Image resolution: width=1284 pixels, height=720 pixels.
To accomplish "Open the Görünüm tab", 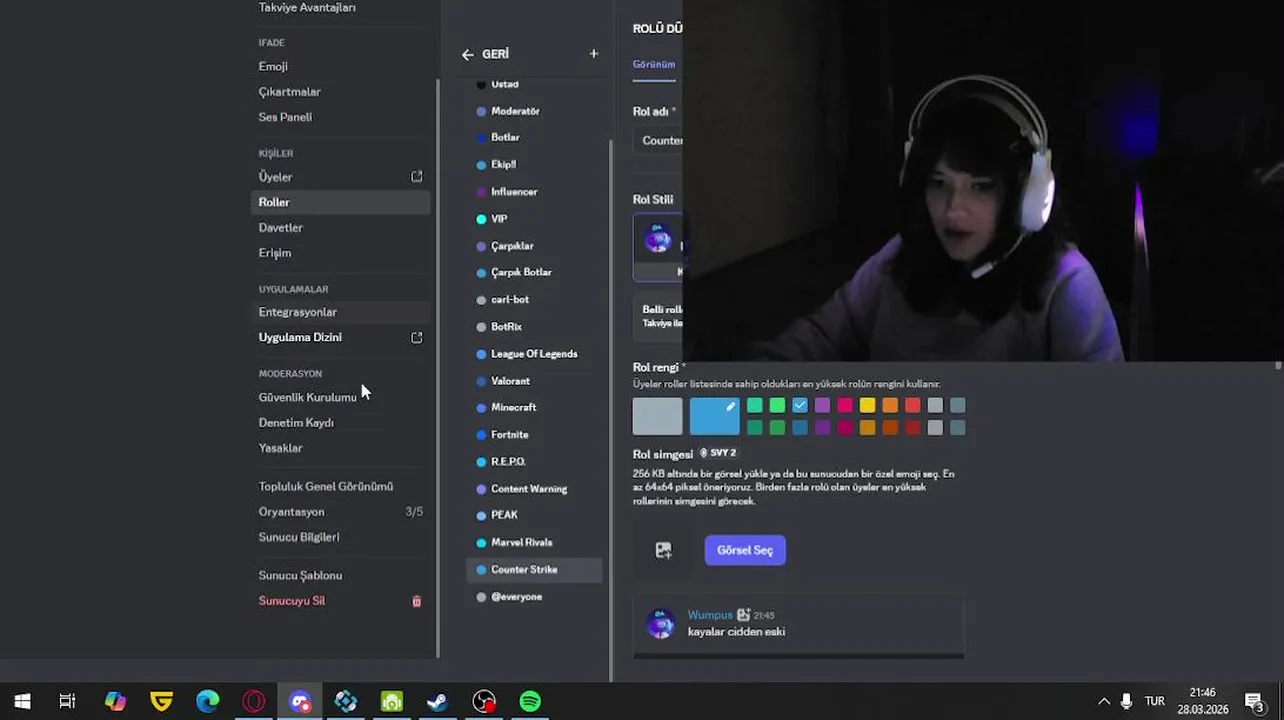I will point(654,64).
